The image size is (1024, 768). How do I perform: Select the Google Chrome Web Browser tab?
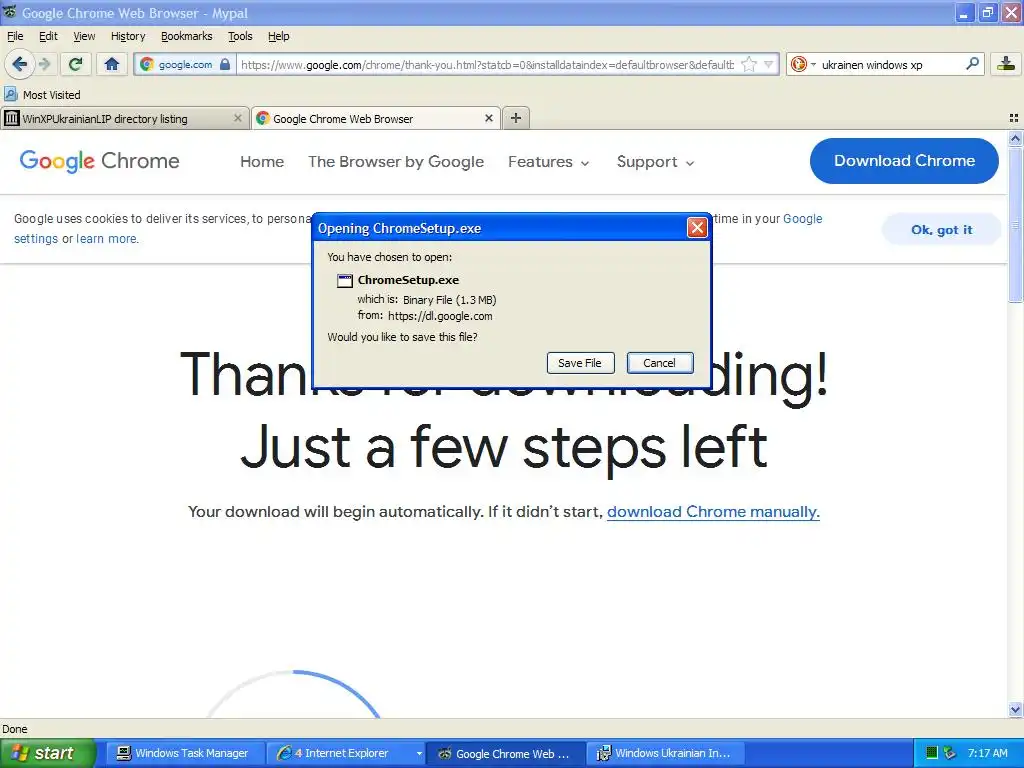point(376,118)
